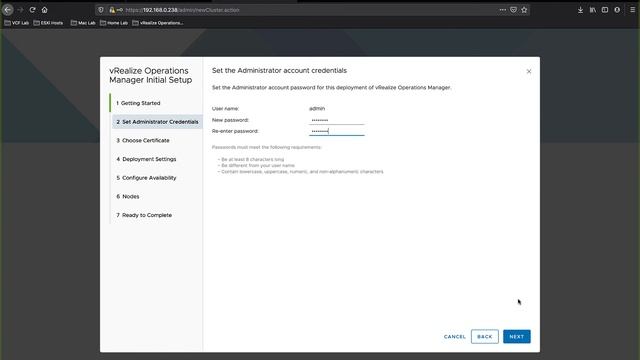
Task: Open the VCF Lab bookmark folder
Action: pyautogui.click(x=17, y=23)
